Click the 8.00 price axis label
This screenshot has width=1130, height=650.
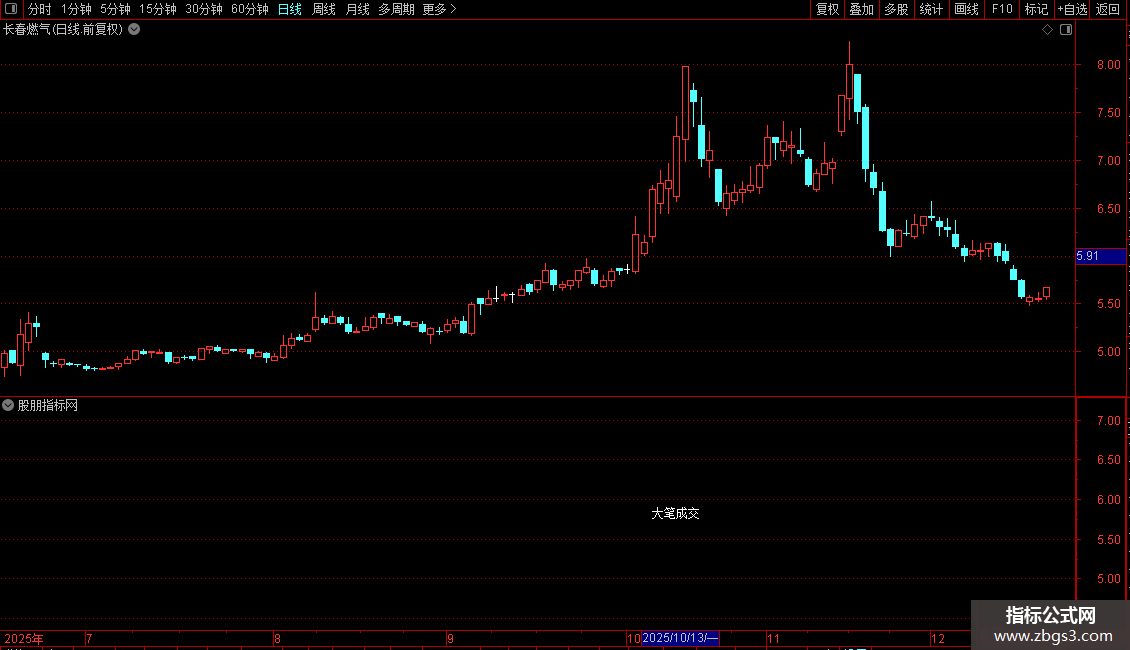(1108, 65)
